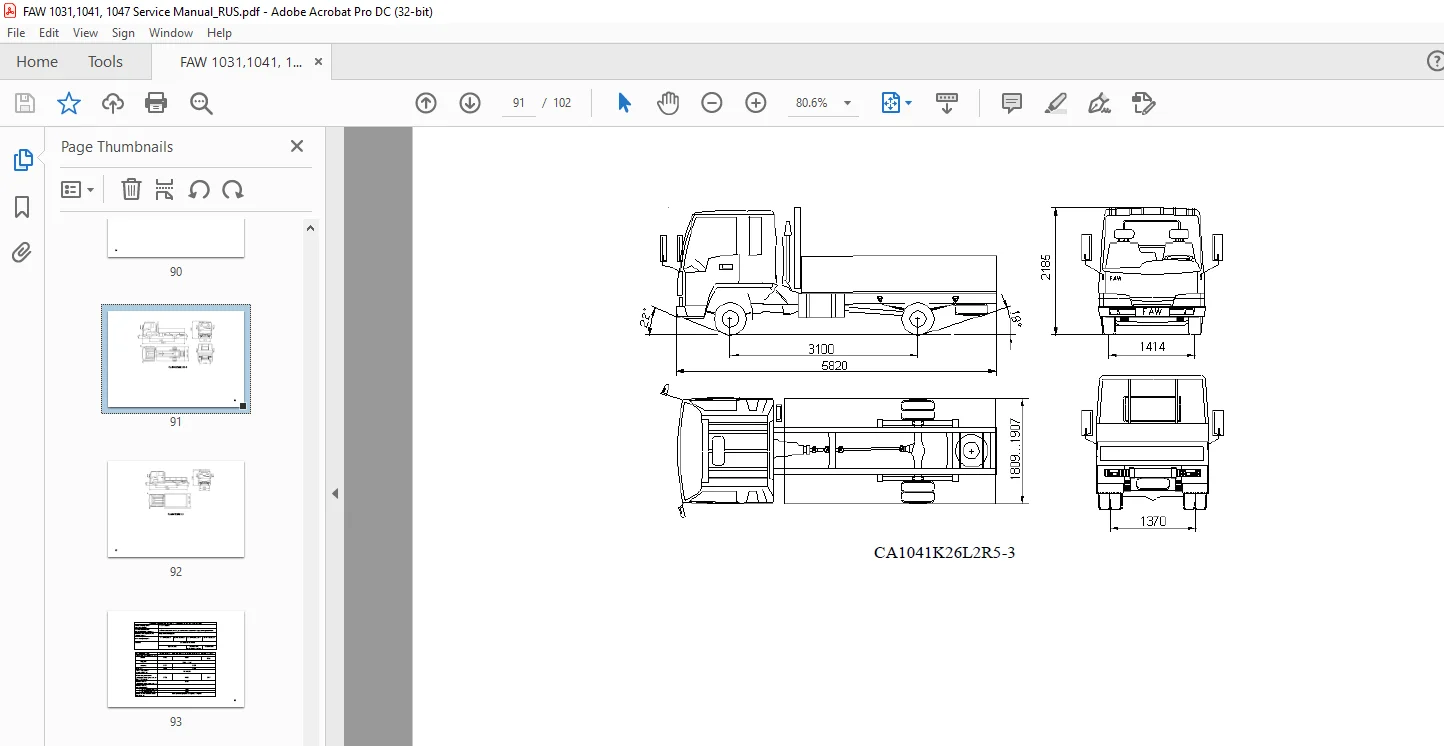Select page 92 thumbnail
Image resolution: width=1444 pixels, height=746 pixels.
[x=176, y=509]
